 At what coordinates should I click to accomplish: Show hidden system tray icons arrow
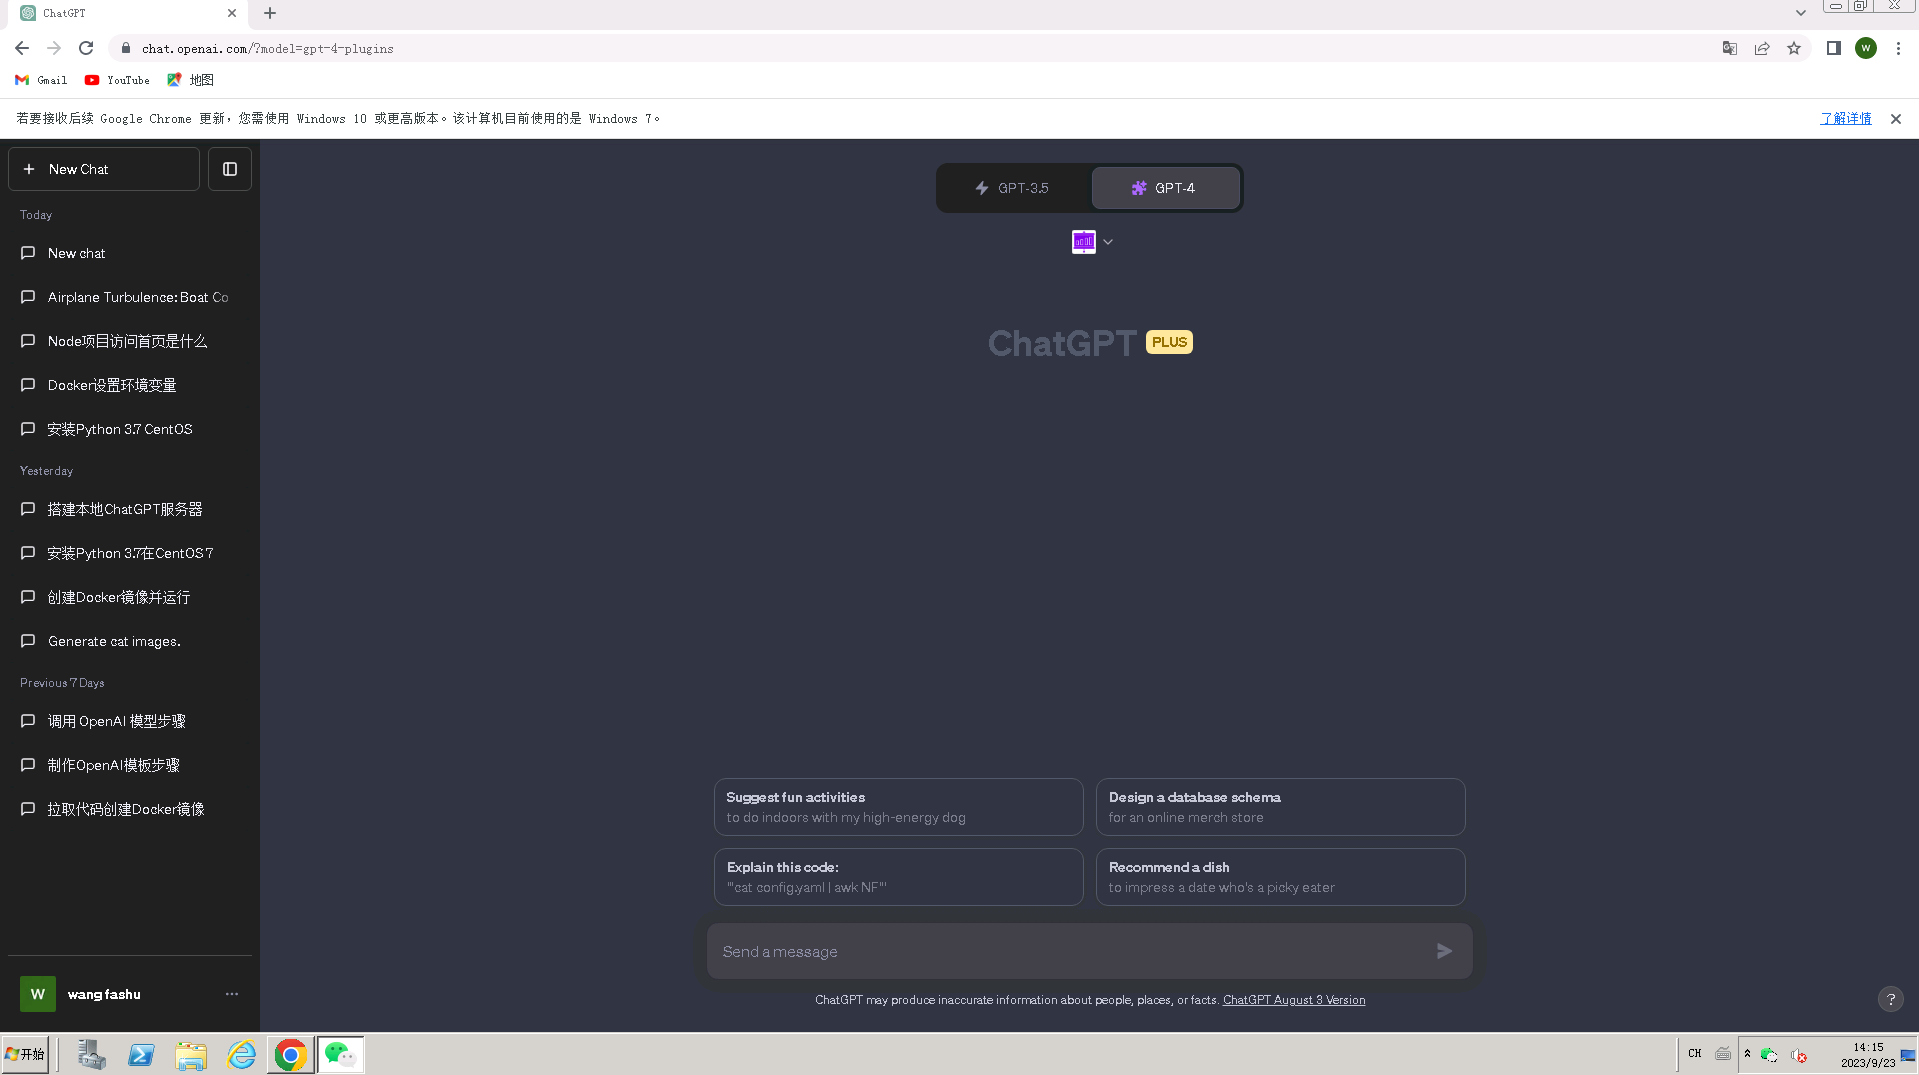(1747, 1053)
